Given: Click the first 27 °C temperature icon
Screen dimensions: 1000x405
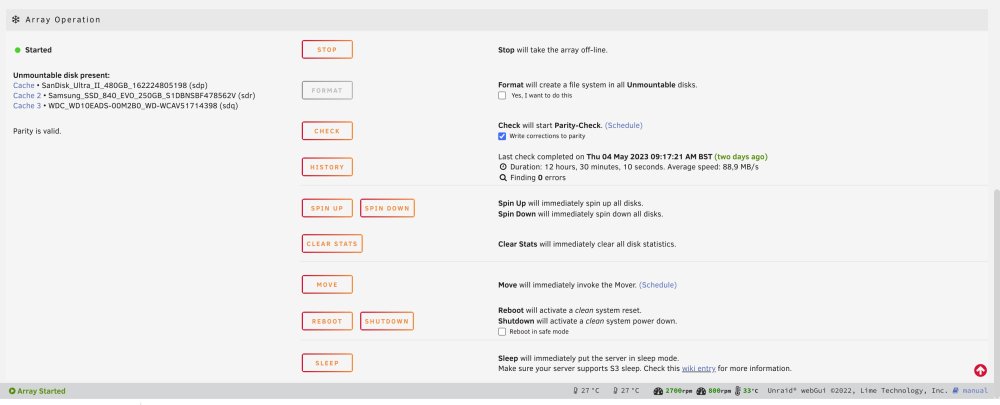Looking at the screenshot, I should click(575, 391).
